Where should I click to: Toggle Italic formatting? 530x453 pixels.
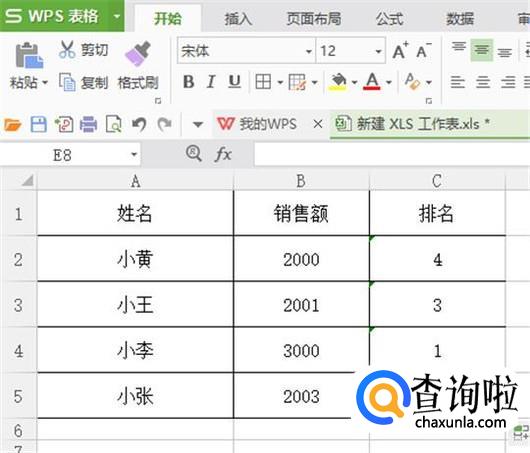[211, 82]
